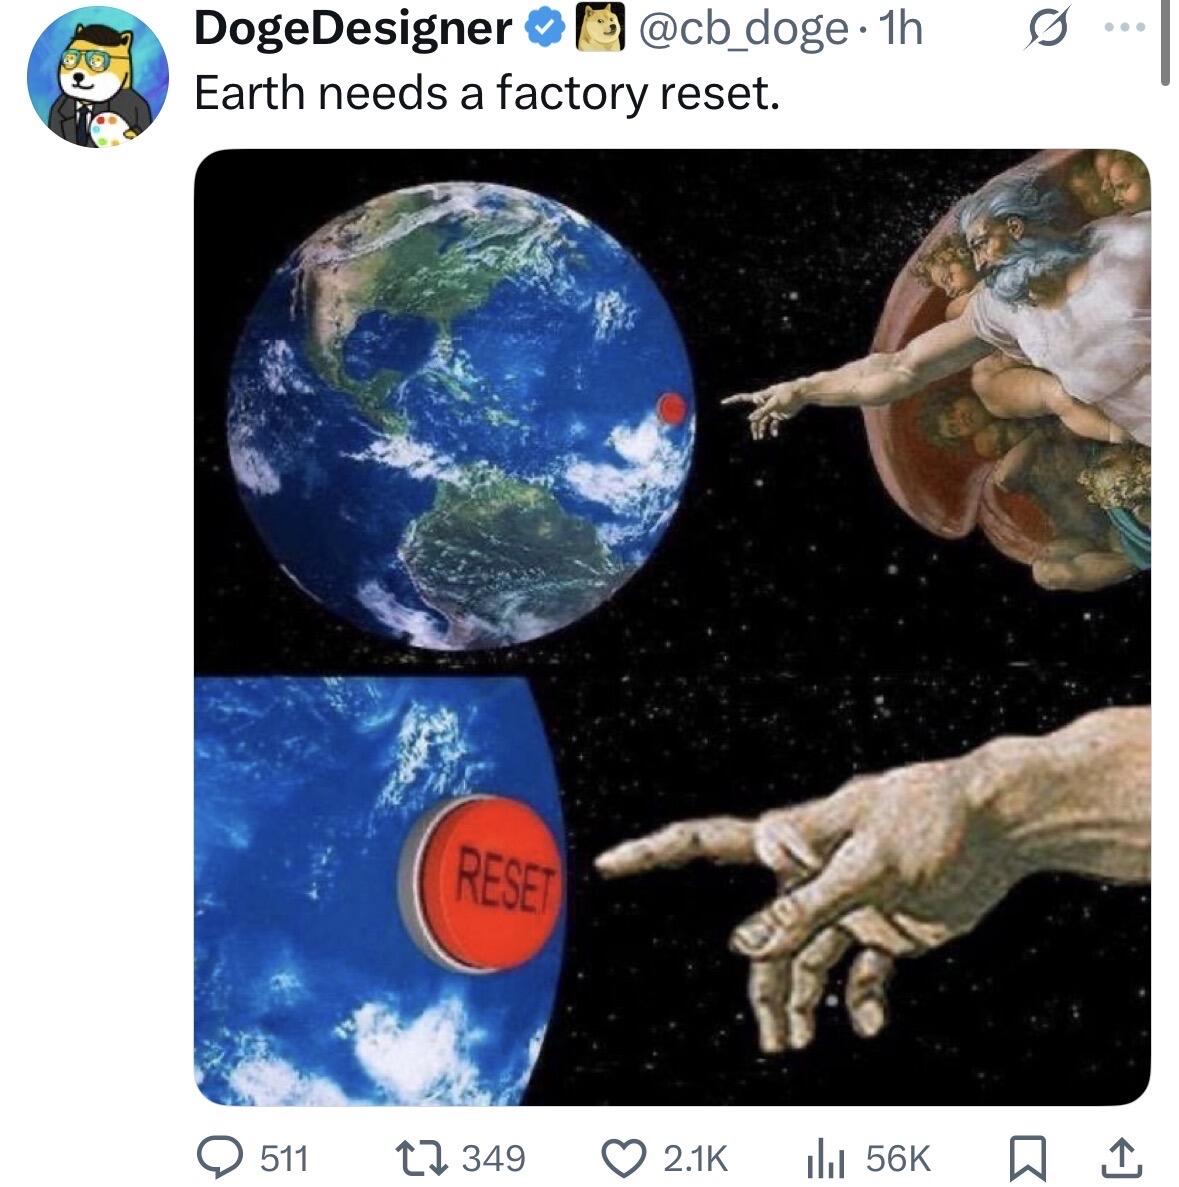Open the three-dot more options menu
Viewport: 1179px width, 1187px height.
pyautogui.click(x=1124, y=28)
